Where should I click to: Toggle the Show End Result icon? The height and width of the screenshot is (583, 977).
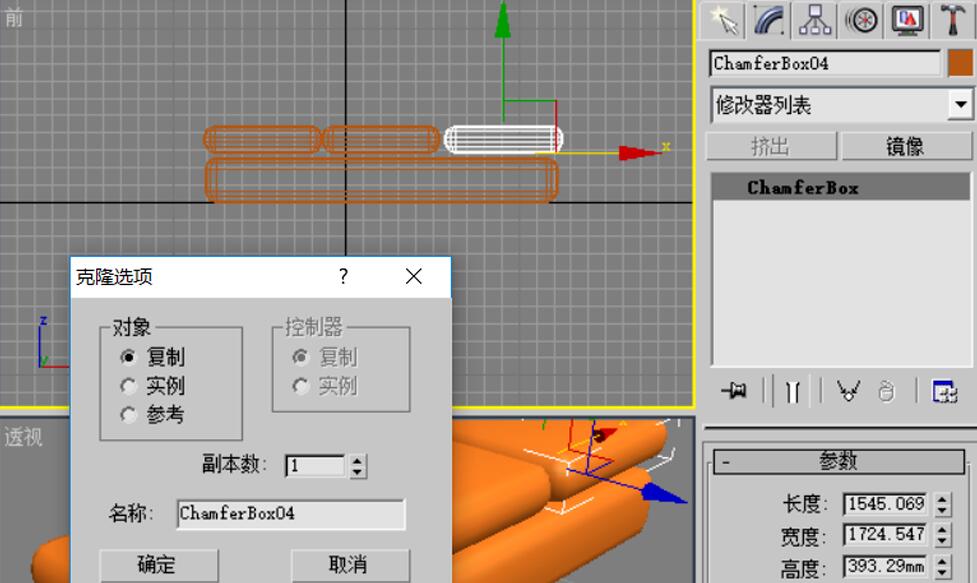790,392
